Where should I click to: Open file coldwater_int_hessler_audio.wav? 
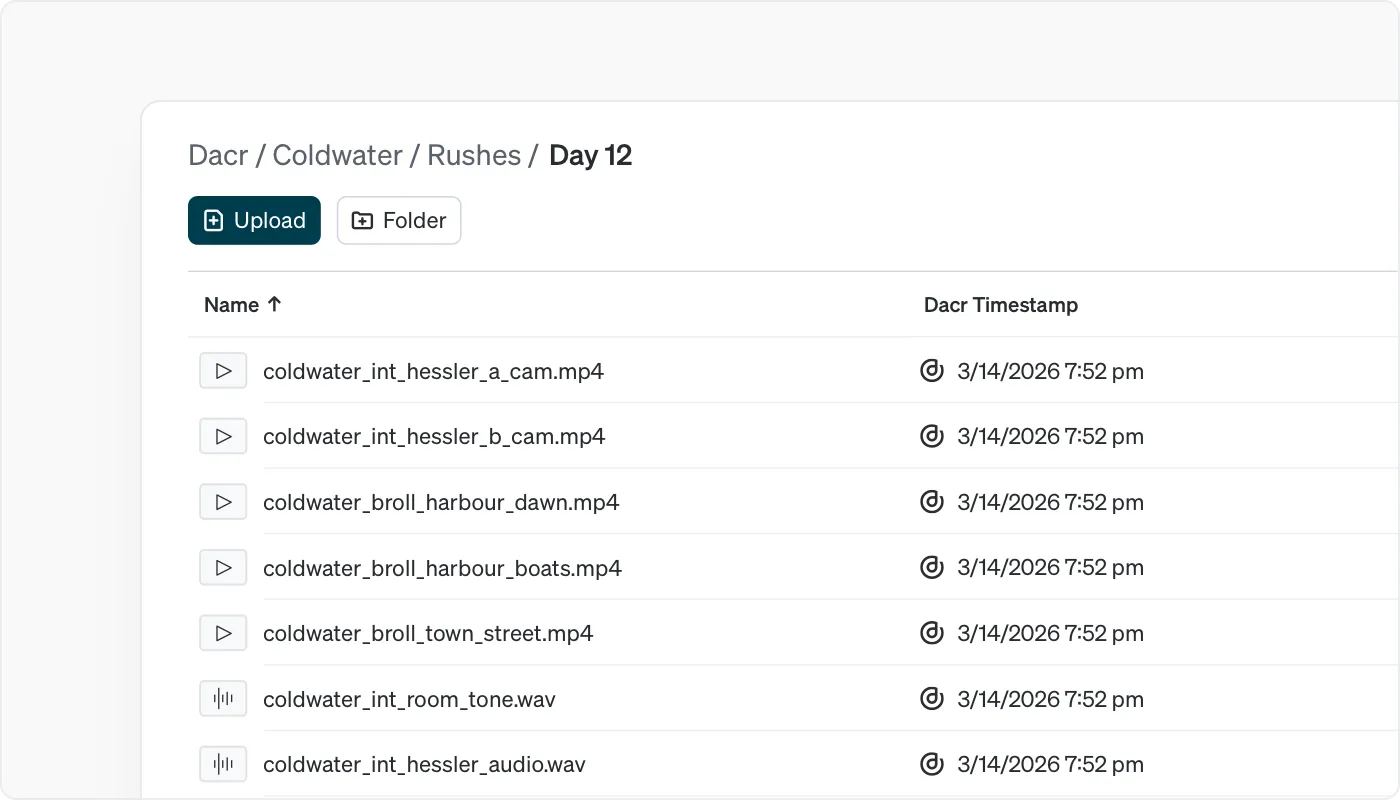tap(424, 765)
